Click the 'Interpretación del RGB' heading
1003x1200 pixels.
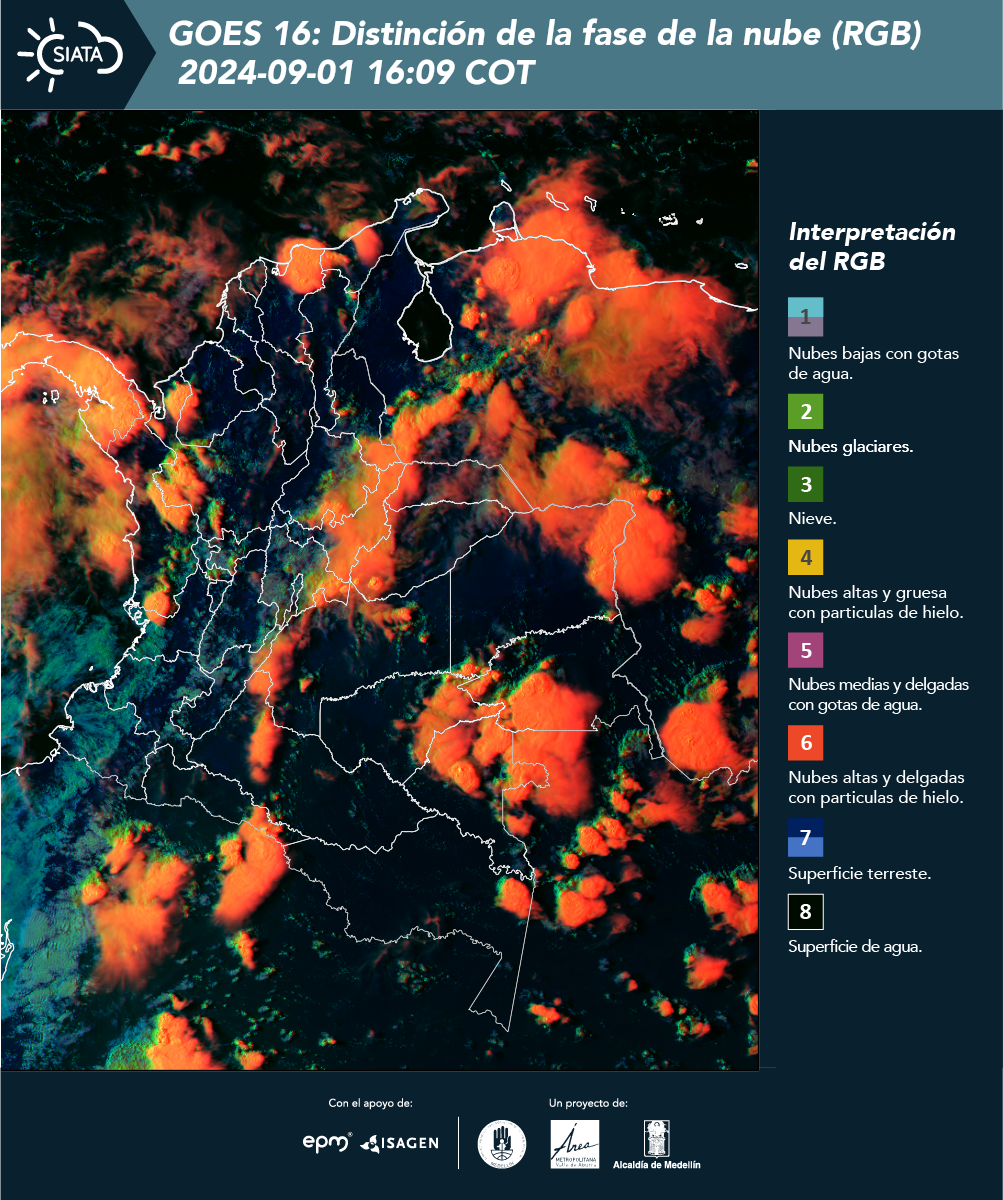pyautogui.click(x=872, y=246)
